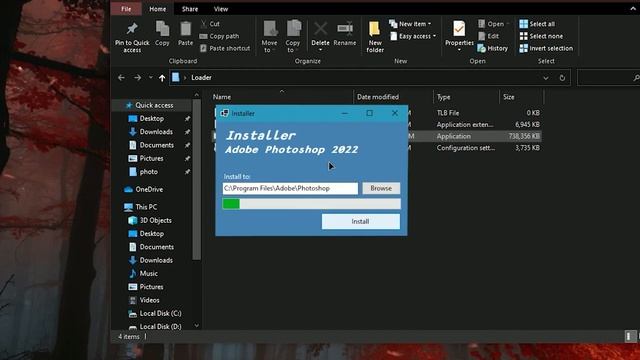Open pinned Desktop under Quick access
640x360 pixels.
151,118
